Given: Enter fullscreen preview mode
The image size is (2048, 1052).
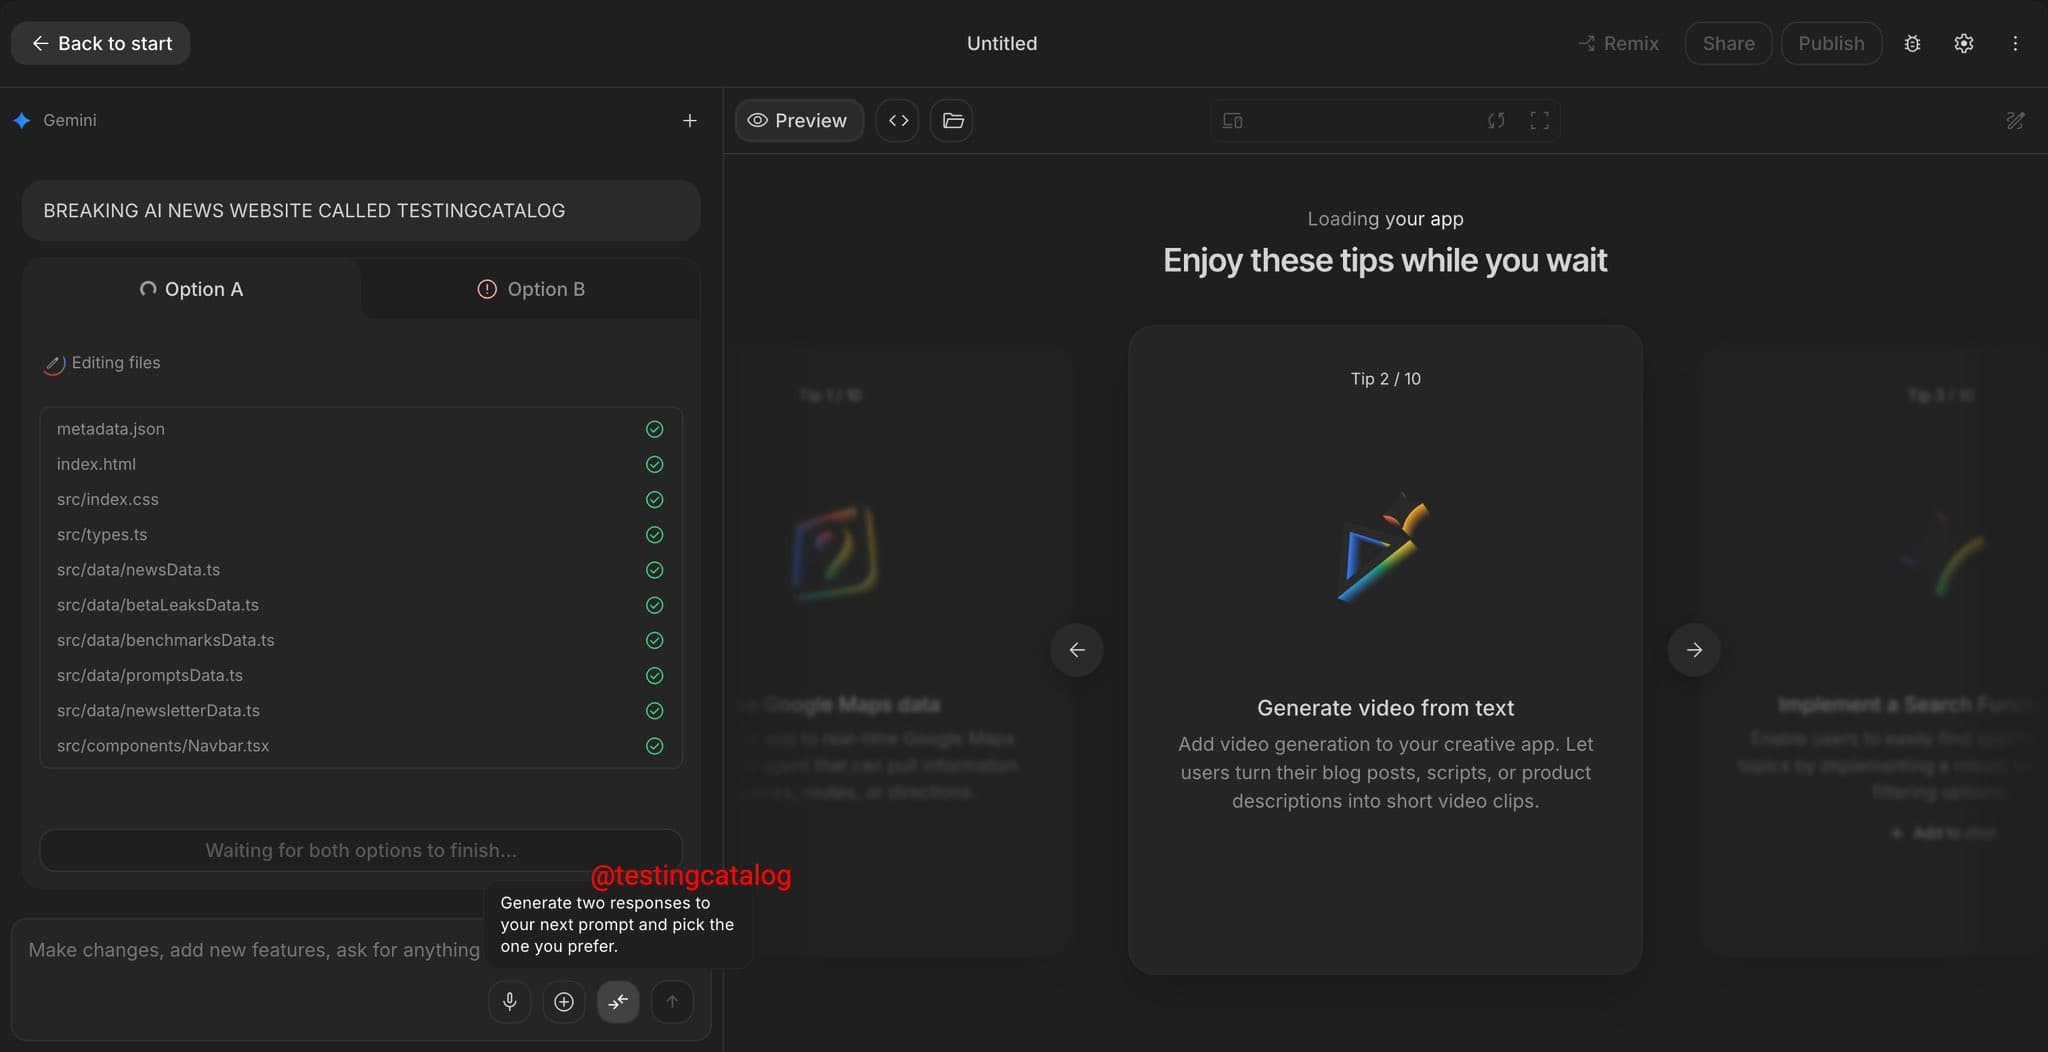Looking at the screenshot, I should (1540, 120).
